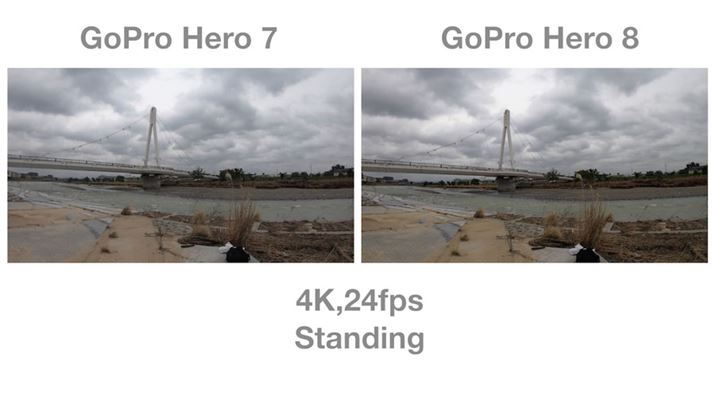Select the Hero 7 video frame
715x403 pixels.
coord(181,165)
